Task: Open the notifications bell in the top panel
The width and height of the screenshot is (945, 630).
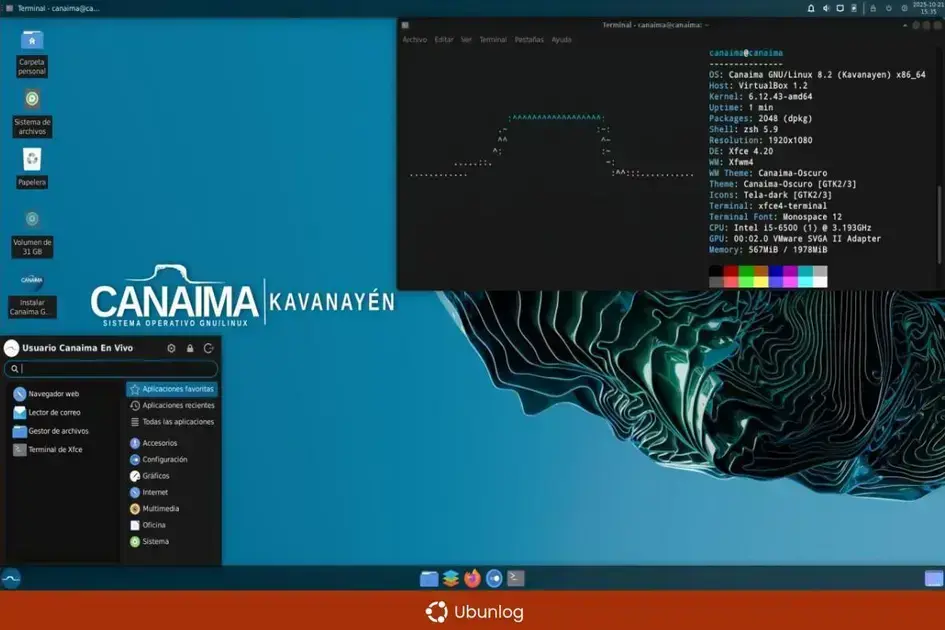Action: coord(811,8)
